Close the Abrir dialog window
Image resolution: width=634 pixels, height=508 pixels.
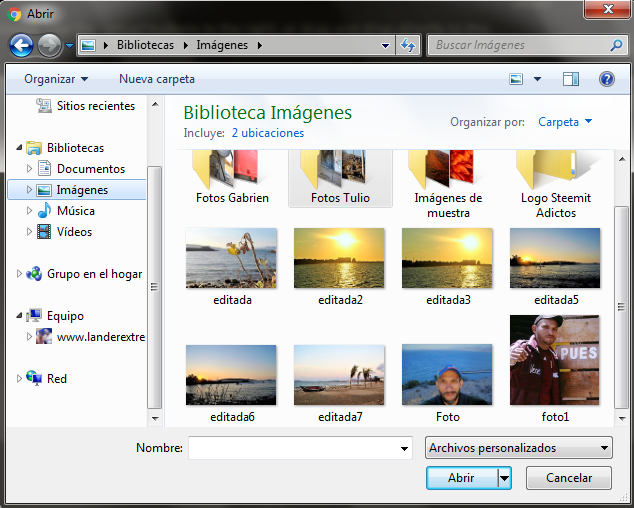click(x=608, y=9)
